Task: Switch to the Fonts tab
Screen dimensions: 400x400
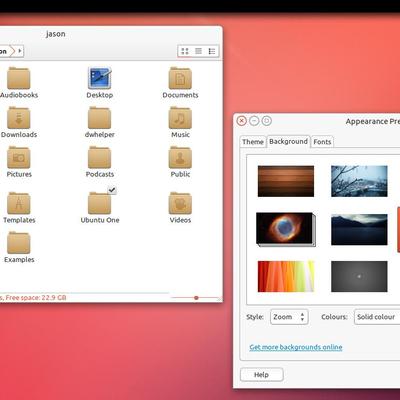Action: pyautogui.click(x=322, y=142)
